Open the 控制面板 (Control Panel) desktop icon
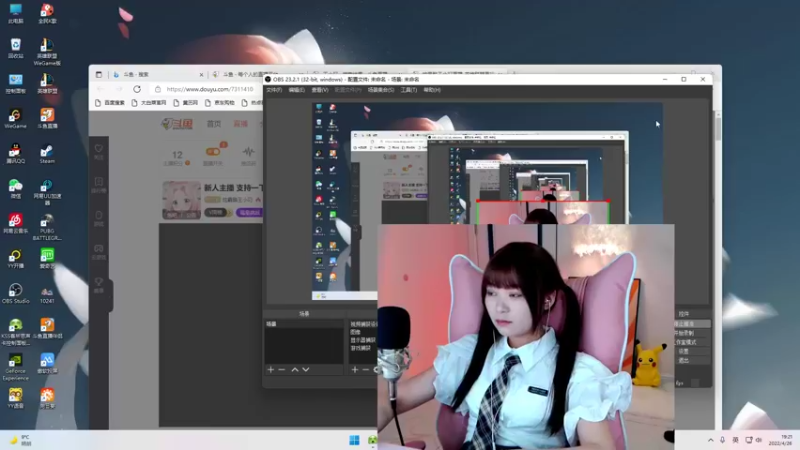Viewport: 800px width, 450px height. [x=15, y=84]
